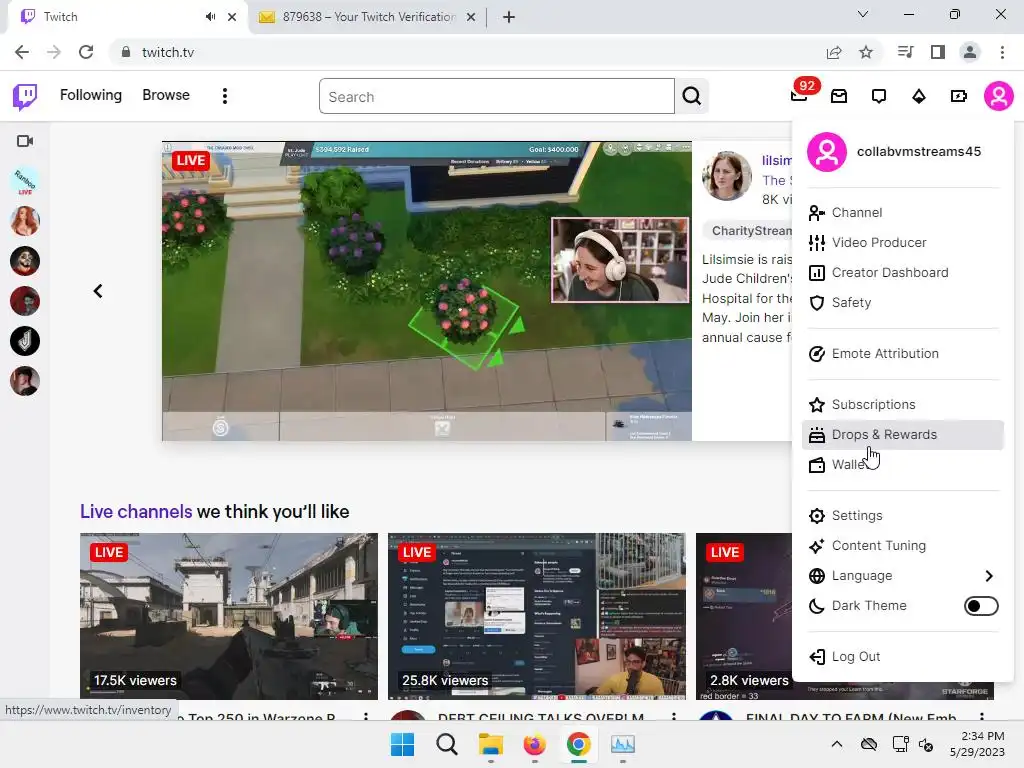This screenshot has height=768, width=1024.
Task: Open the Chrome profile icon
Action: click(970, 52)
